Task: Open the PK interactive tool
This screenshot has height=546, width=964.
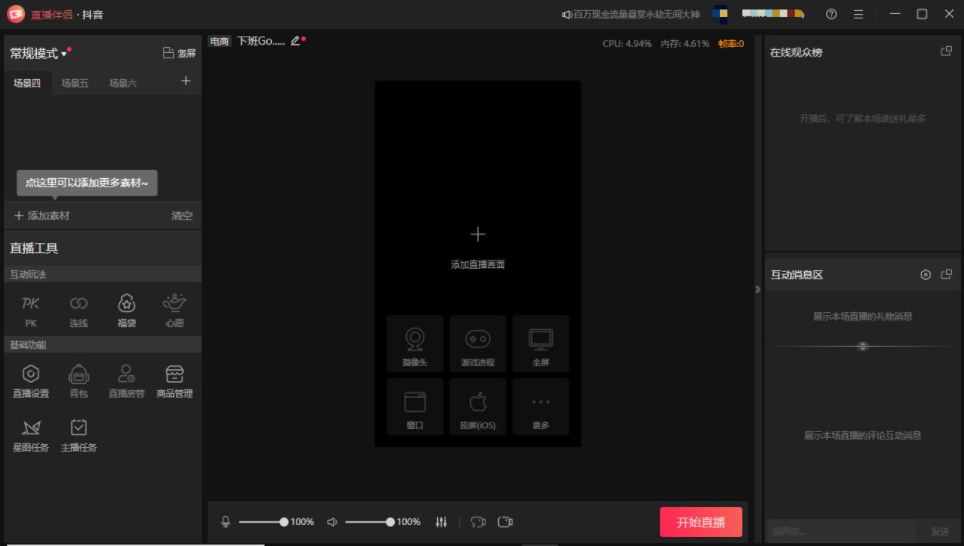Action: tap(31, 309)
